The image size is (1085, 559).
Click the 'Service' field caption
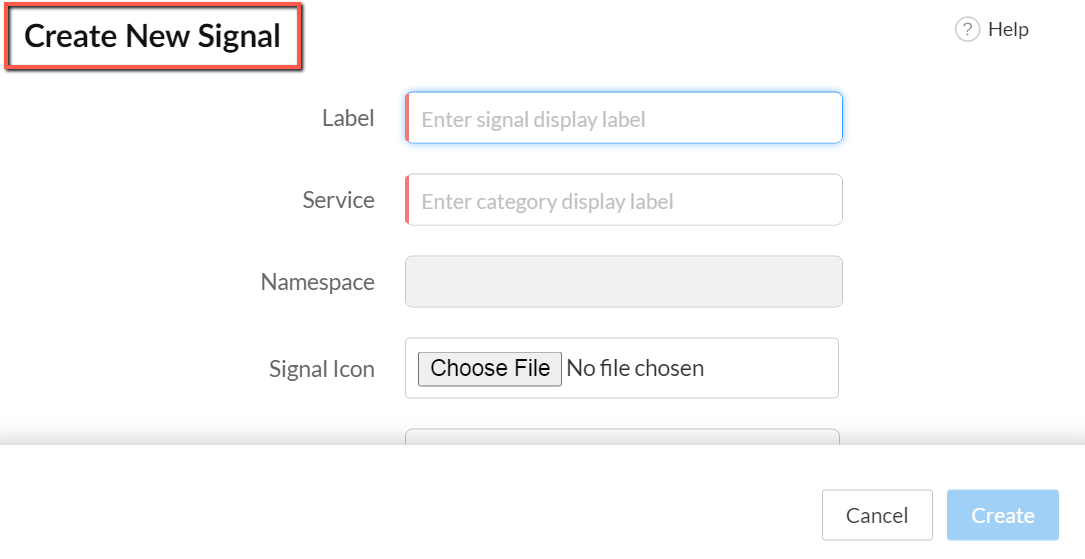[338, 200]
